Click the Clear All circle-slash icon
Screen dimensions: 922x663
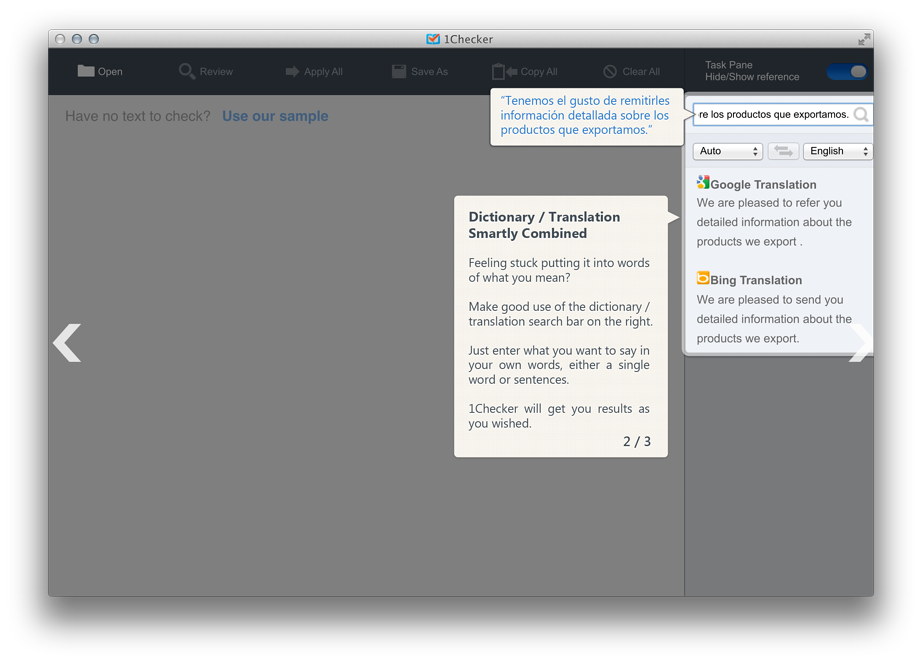610,72
